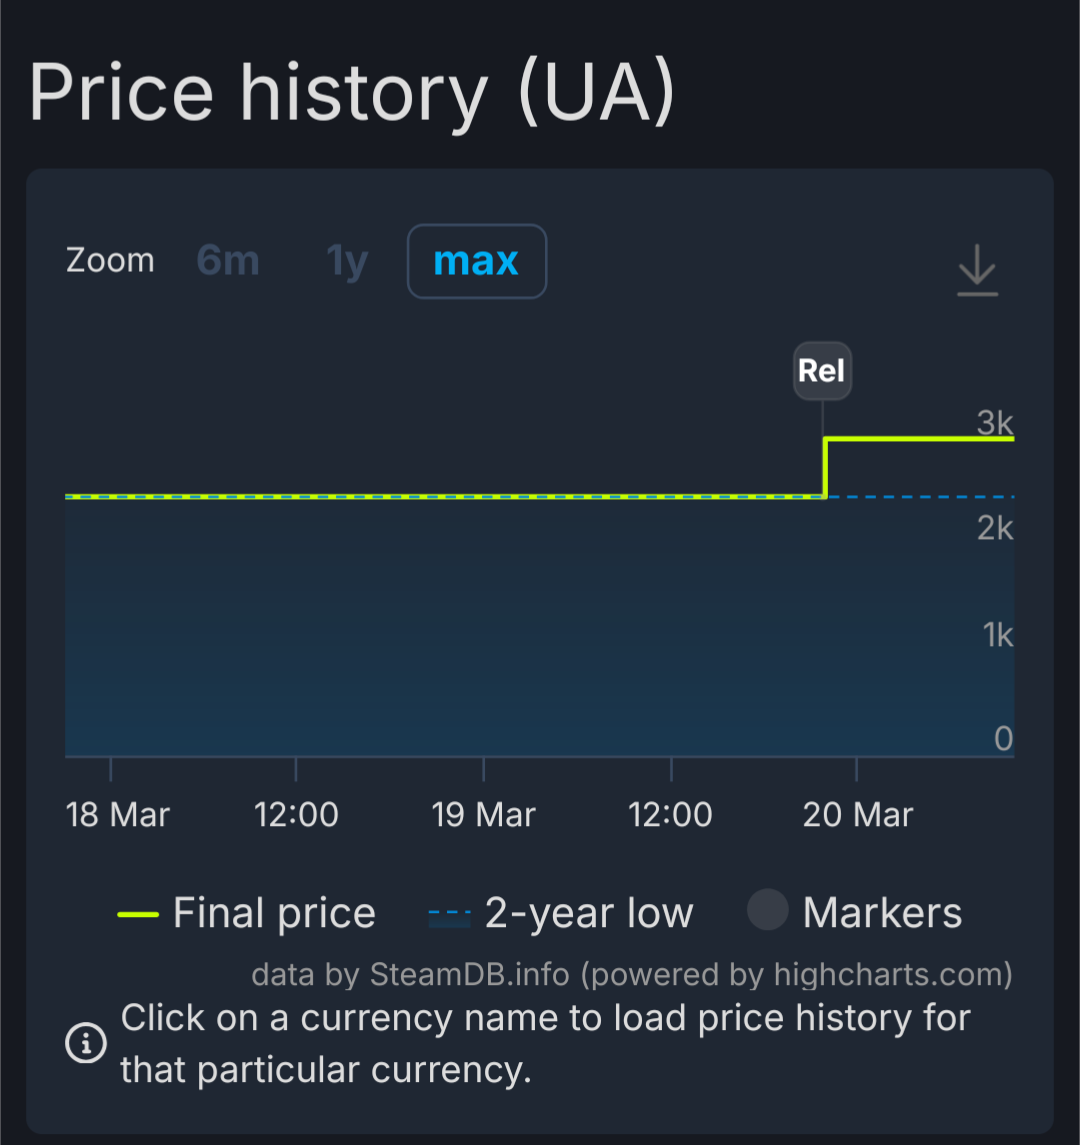This screenshot has height=1145, width=1080.
Task: Toggle the Final price series label
Action: click(274, 914)
